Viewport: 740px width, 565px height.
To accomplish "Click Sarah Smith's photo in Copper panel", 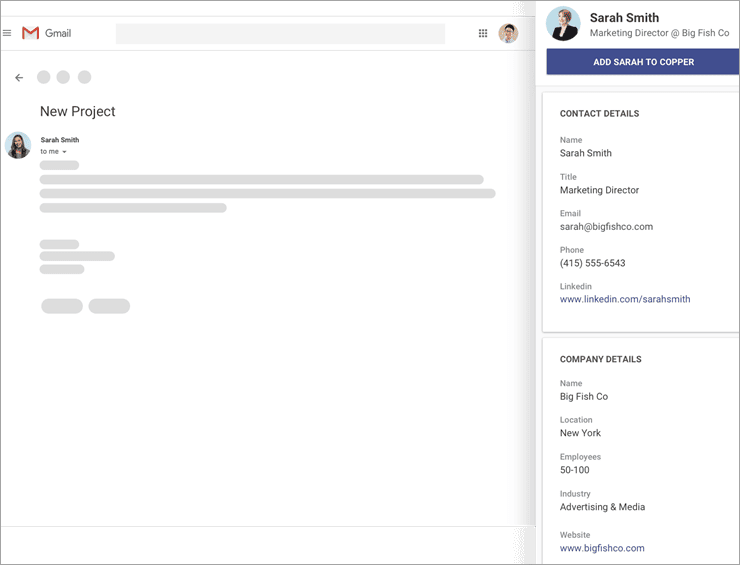I will point(563,25).
